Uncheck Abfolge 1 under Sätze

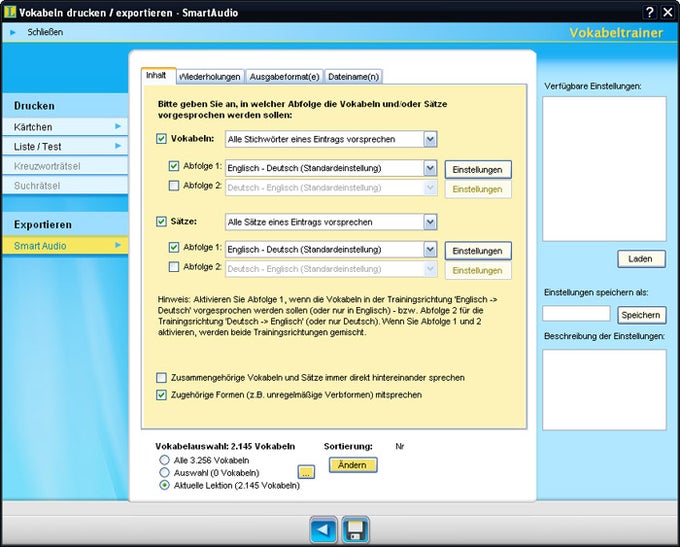coord(174,247)
